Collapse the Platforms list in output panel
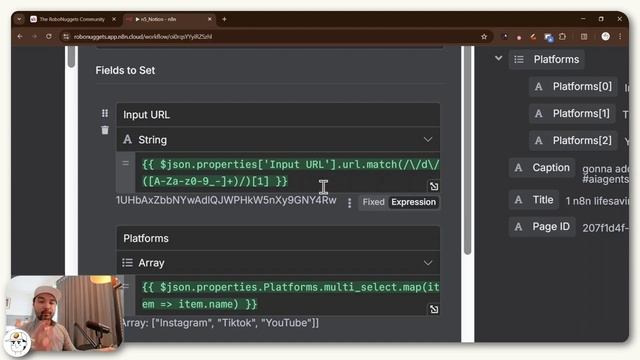Screen dimensions: 640x360 [x=498, y=59]
